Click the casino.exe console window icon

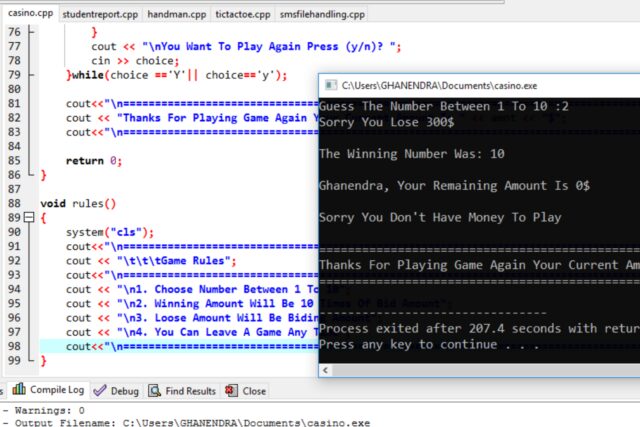(330, 85)
